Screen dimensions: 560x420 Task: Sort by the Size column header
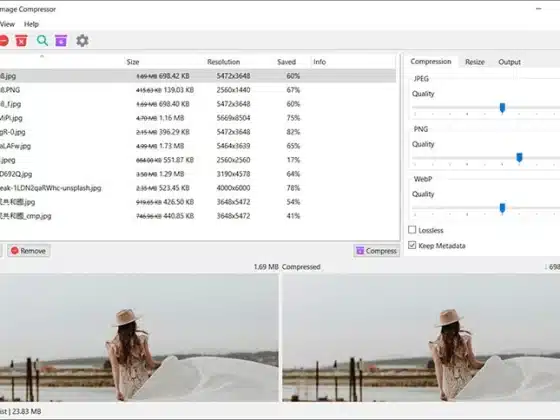pyautogui.click(x=132, y=62)
